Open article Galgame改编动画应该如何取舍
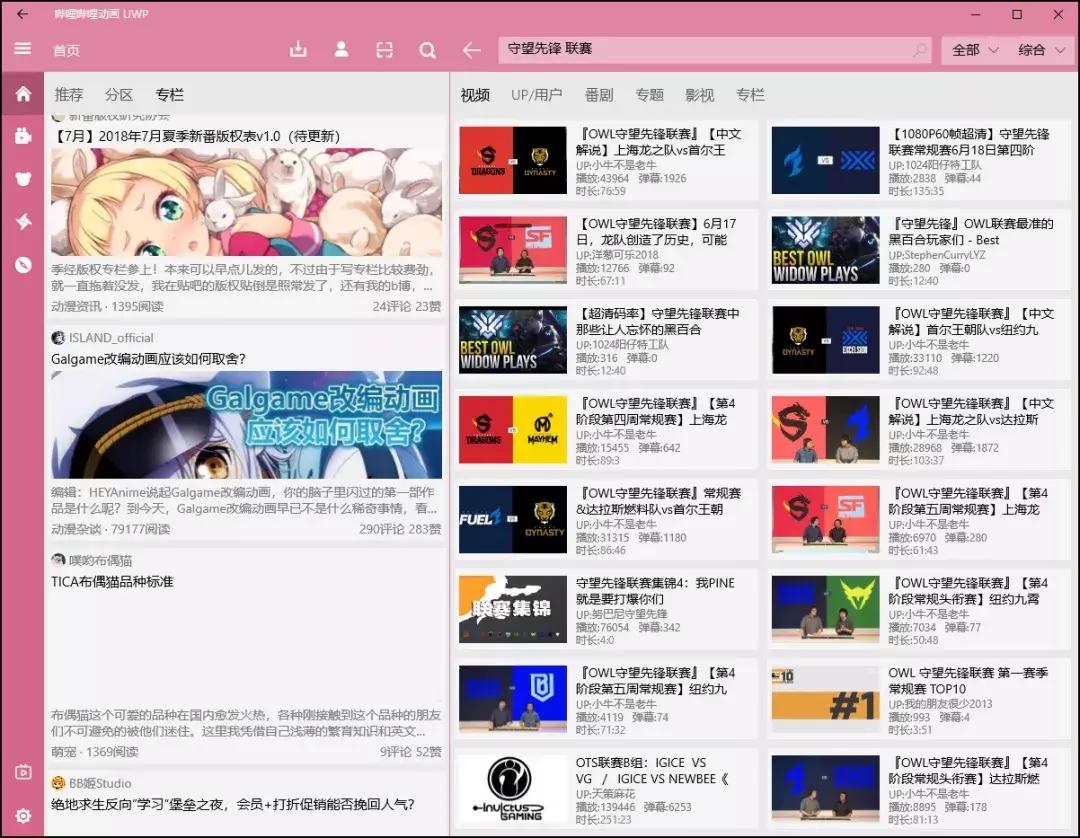This screenshot has height=838, width=1080. [149, 359]
